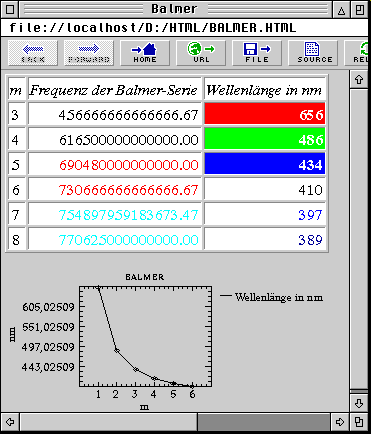This screenshot has height=434, width=371.
Task: Click cyan frequency 770625000000000.00
Action: [129, 240]
